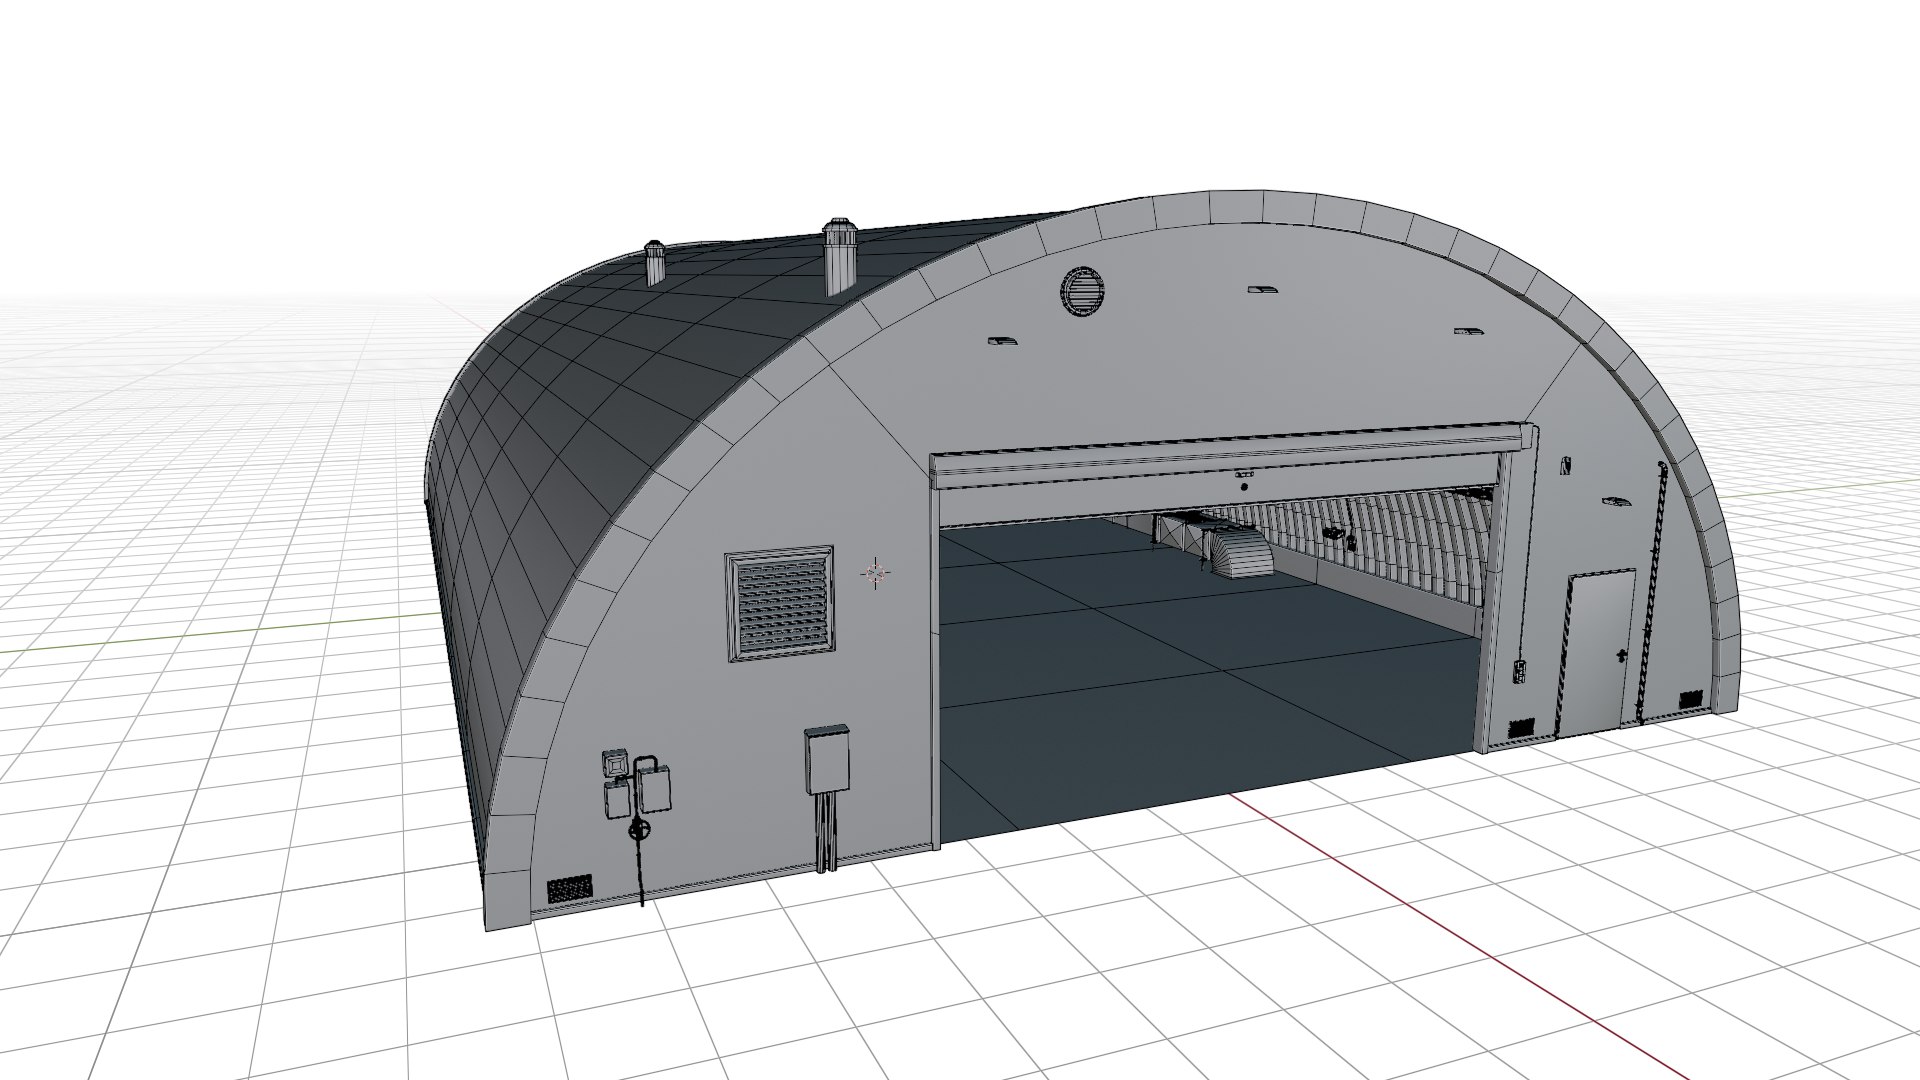The height and width of the screenshot is (1080, 1920).
Task: Select the square louvered vent on the front wall
Action: click(x=779, y=603)
